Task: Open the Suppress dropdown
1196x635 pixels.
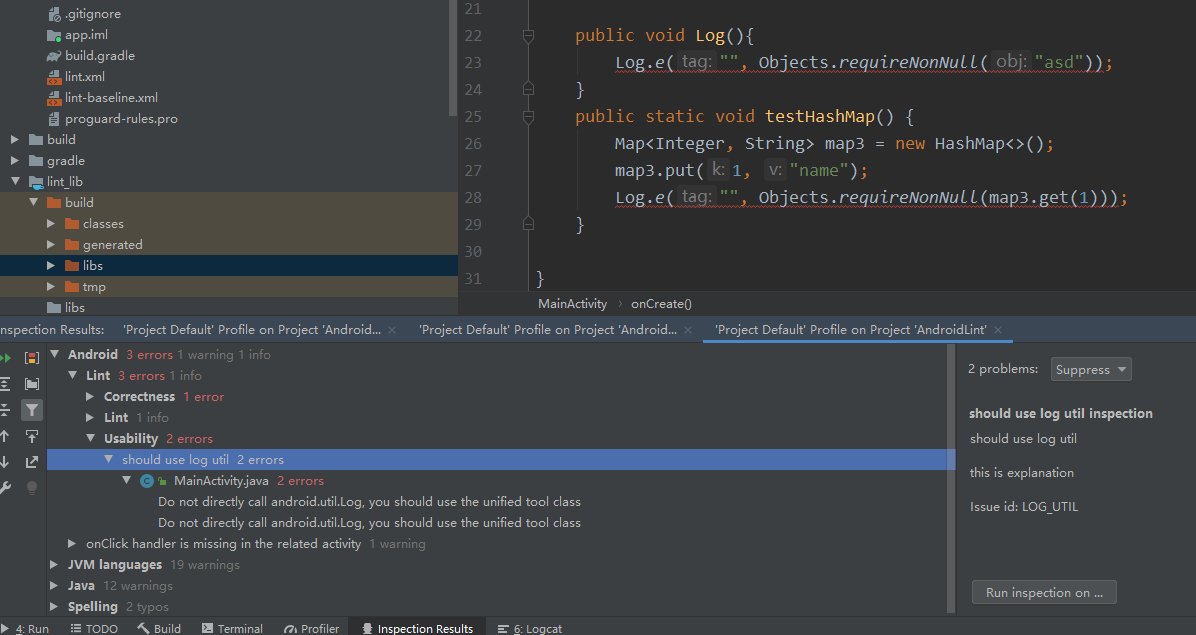Action: pyautogui.click(x=1090, y=369)
